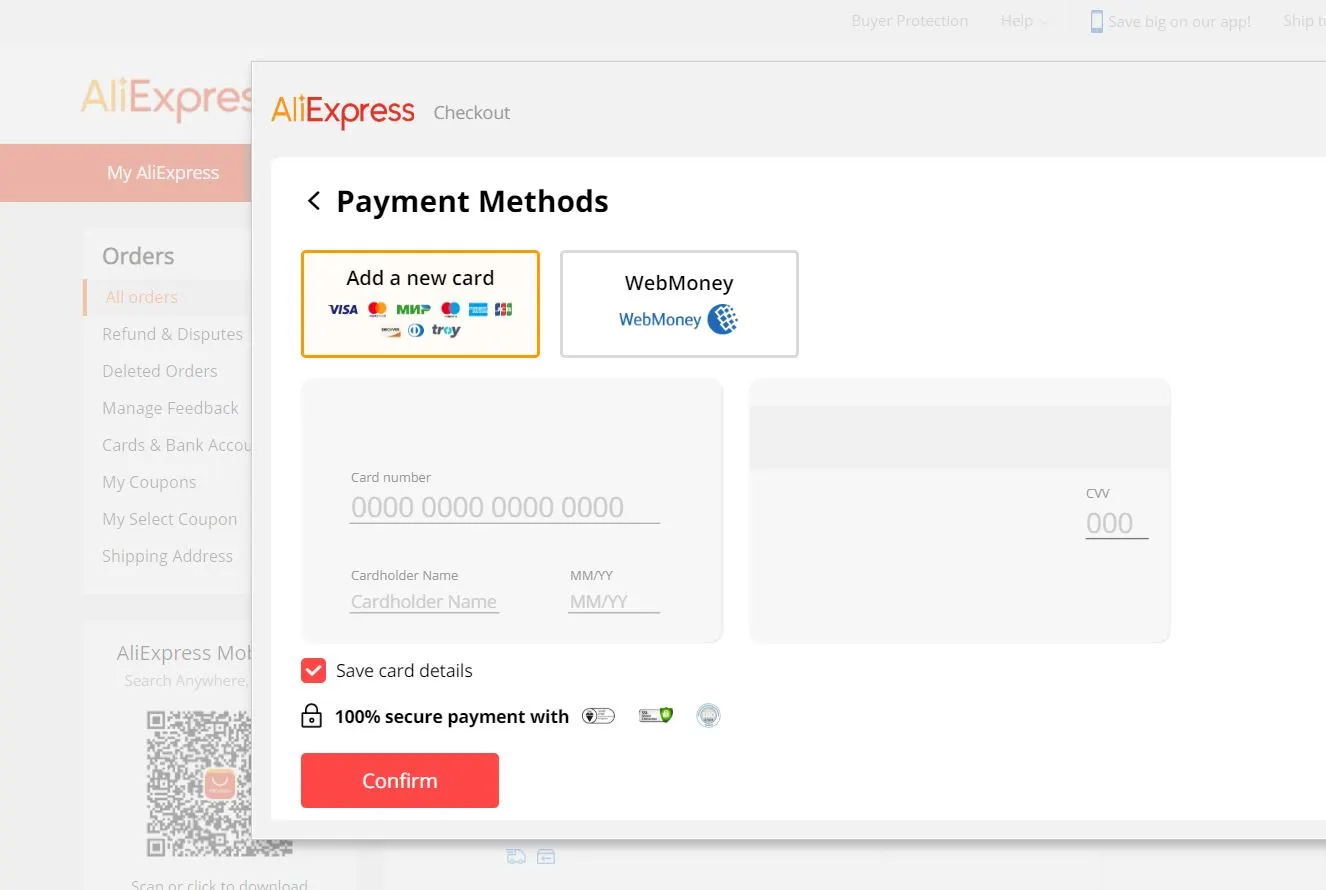This screenshot has width=1326, height=890.
Task: Uncheck the Save card details checkbox
Action: (x=314, y=670)
